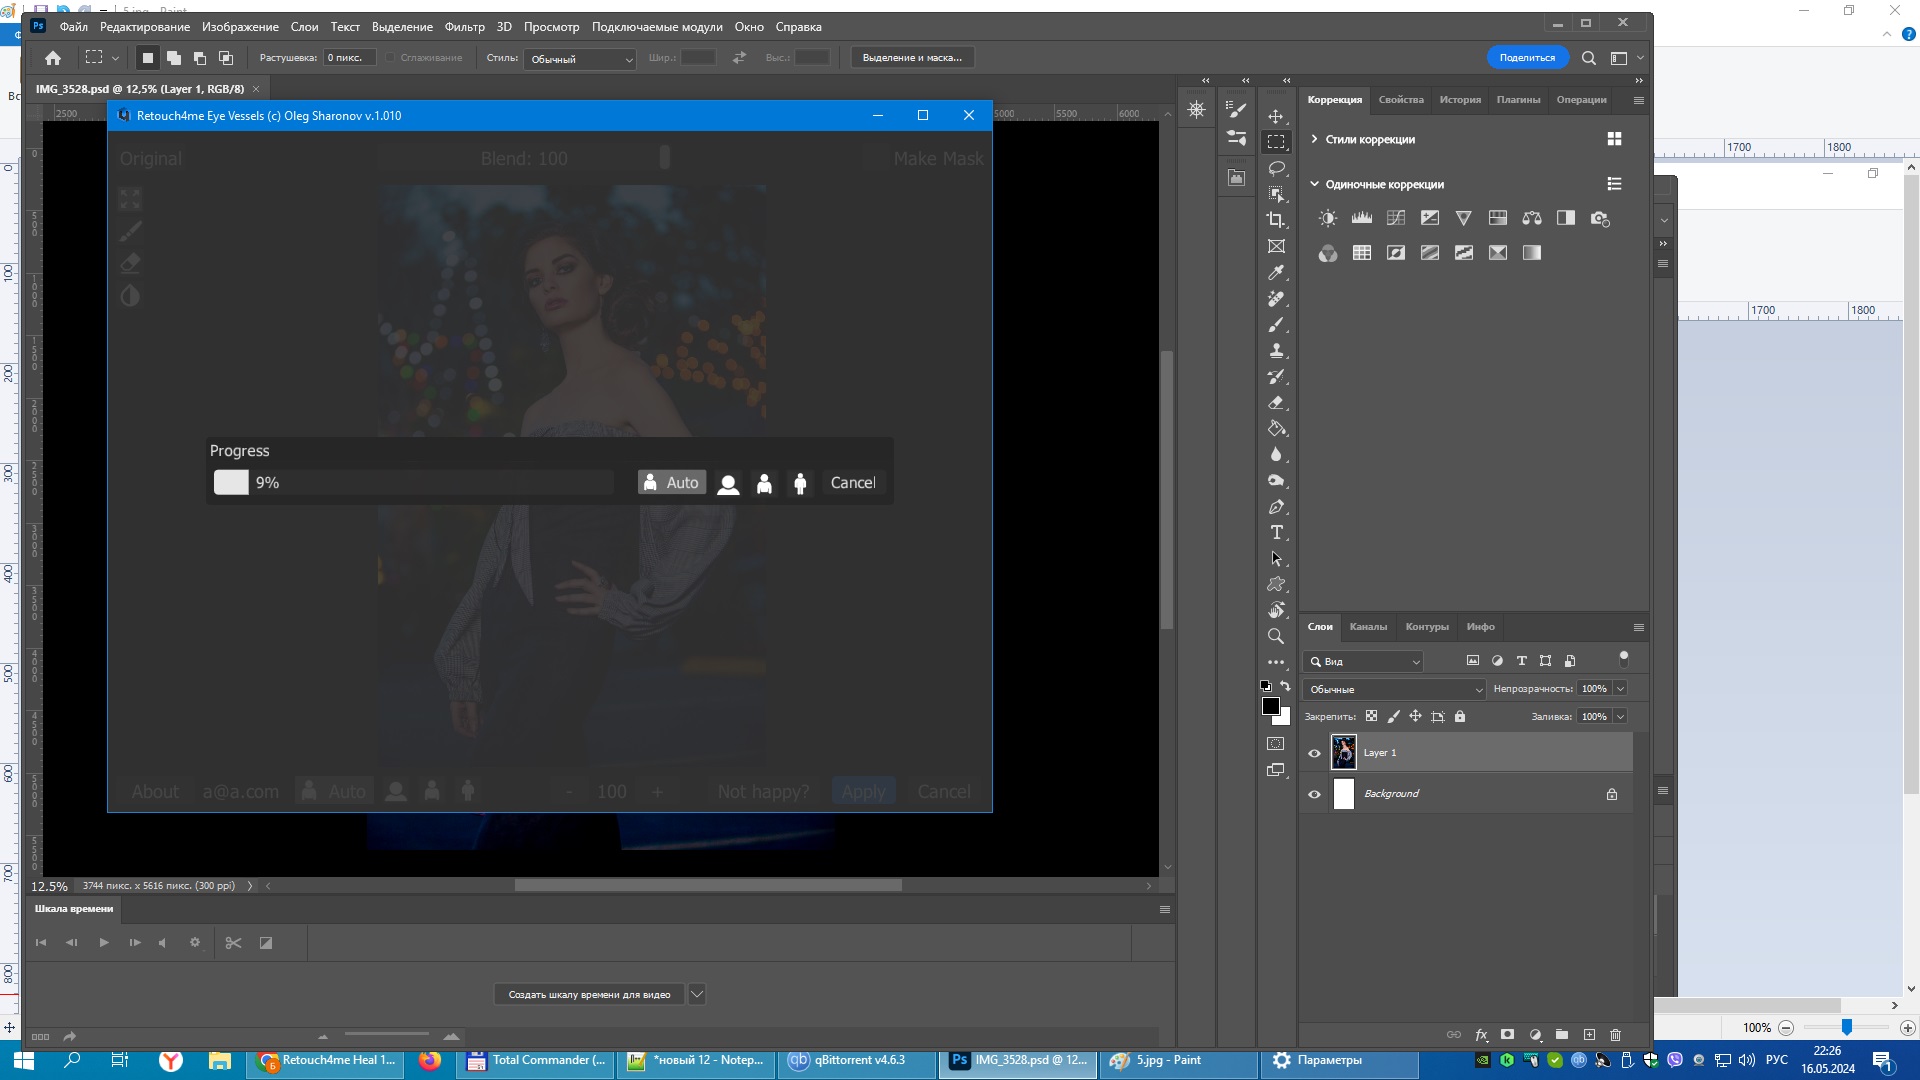Viewport: 1920px width, 1080px height.
Task: Expand the Стили коррекции section
Action: click(x=1314, y=139)
